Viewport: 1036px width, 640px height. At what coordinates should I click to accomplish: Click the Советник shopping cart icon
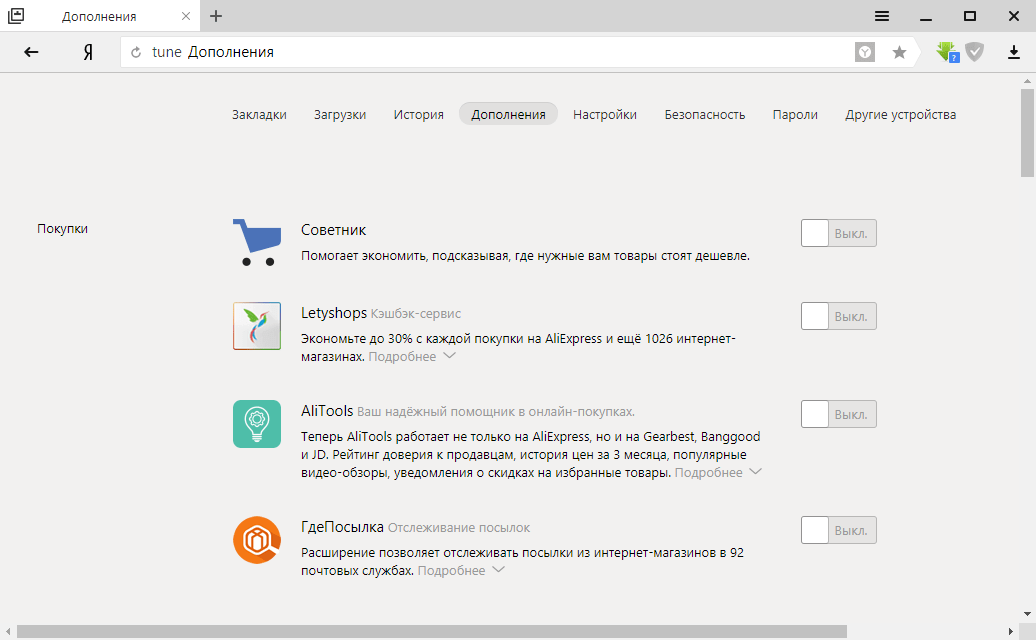point(256,238)
